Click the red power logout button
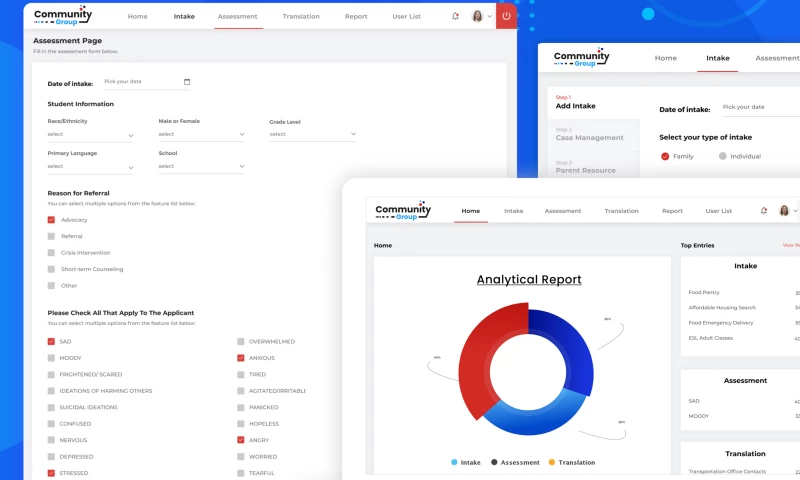Screen dimensions: 800x480 (506, 16)
